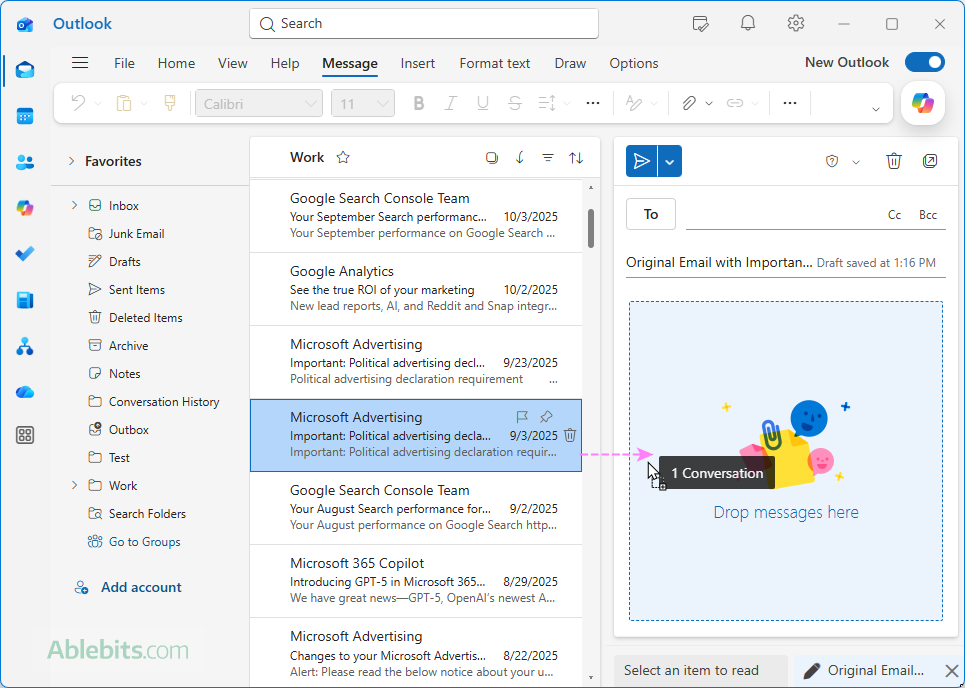
Task: Open the Format text tab
Action: (x=494, y=63)
